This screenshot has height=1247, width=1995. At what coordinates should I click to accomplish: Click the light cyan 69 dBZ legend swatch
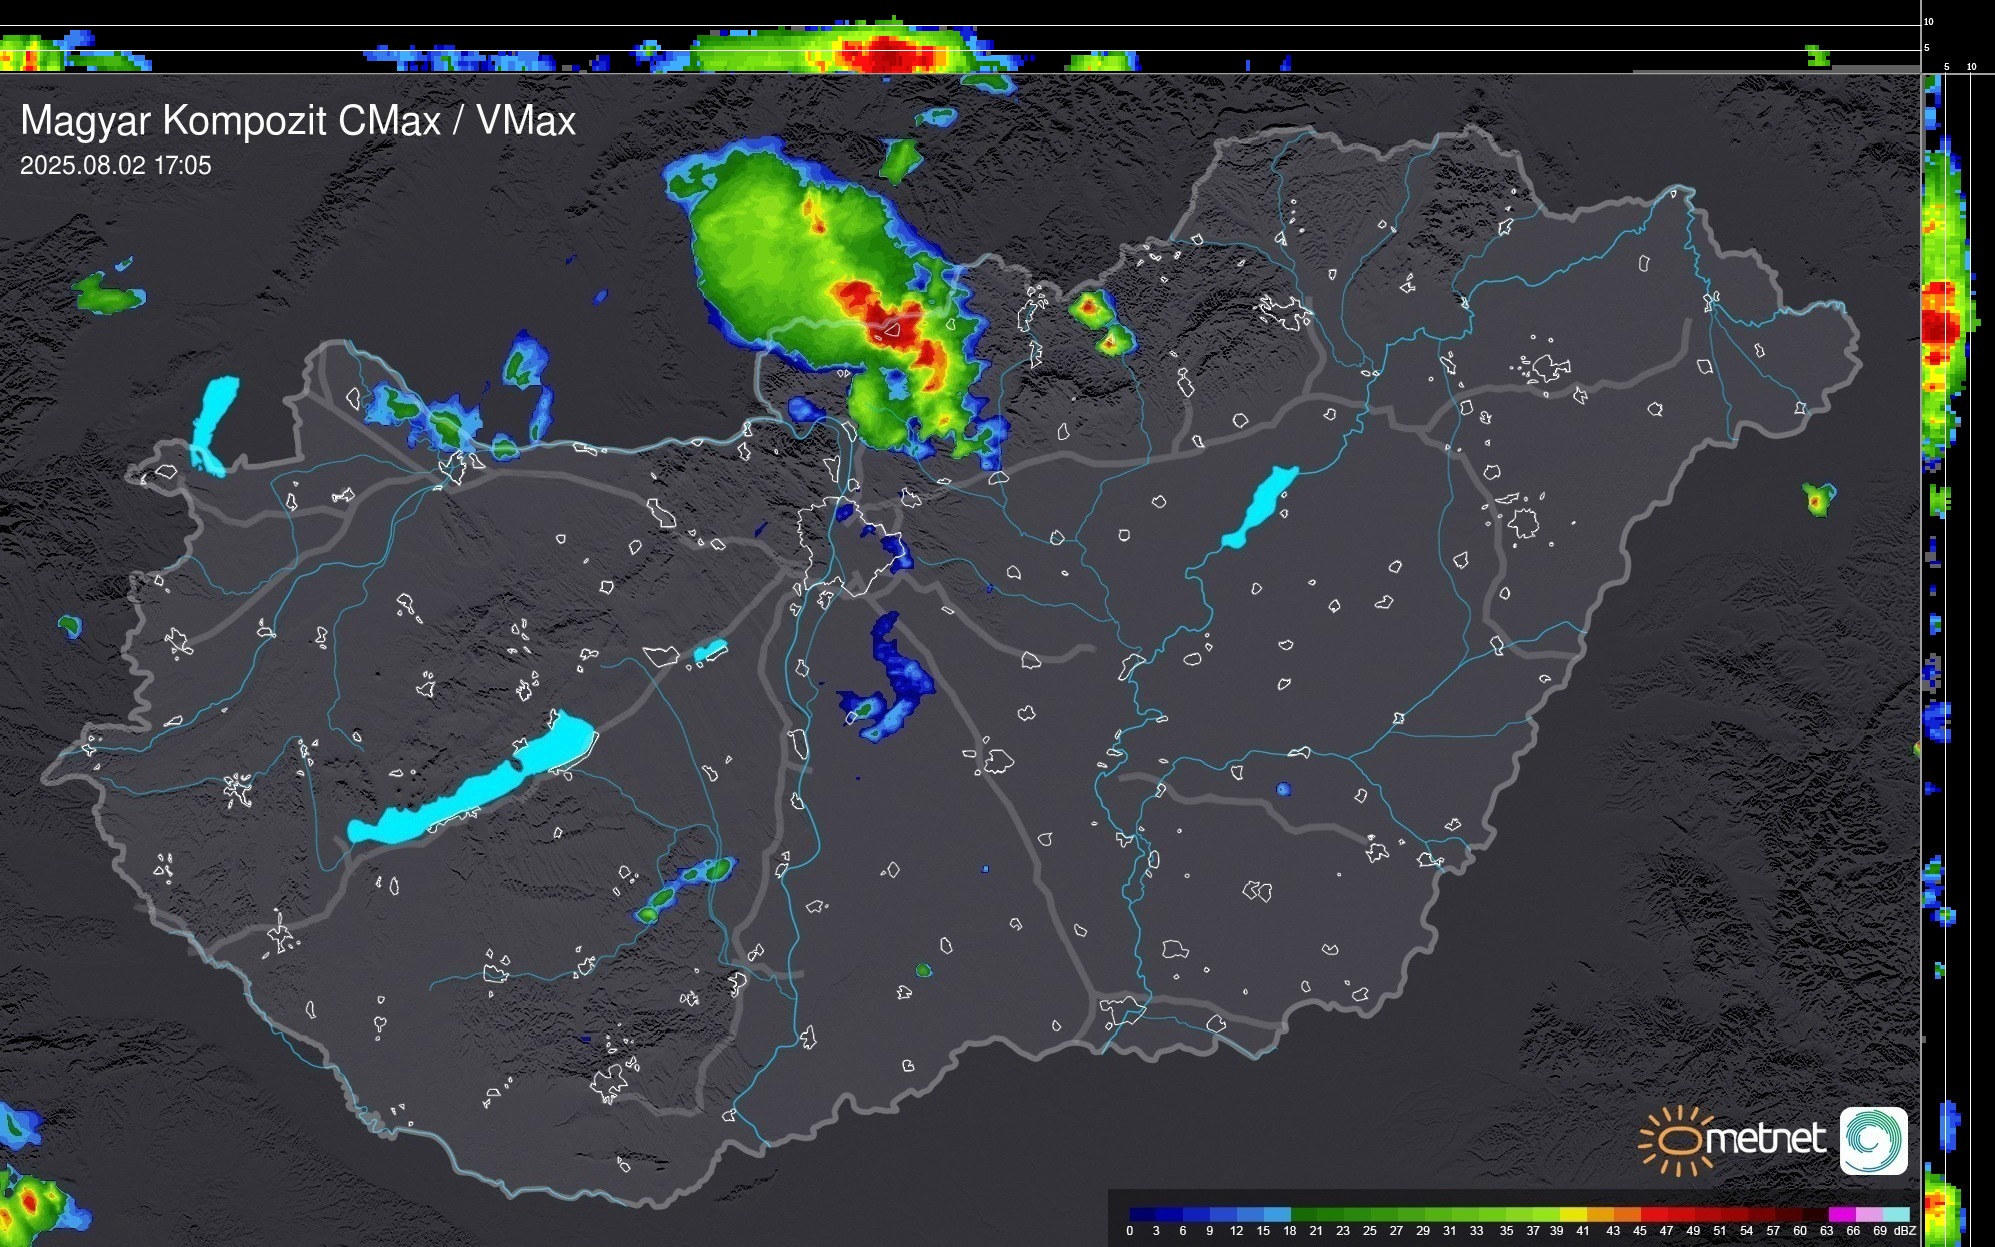tap(1896, 1214)
